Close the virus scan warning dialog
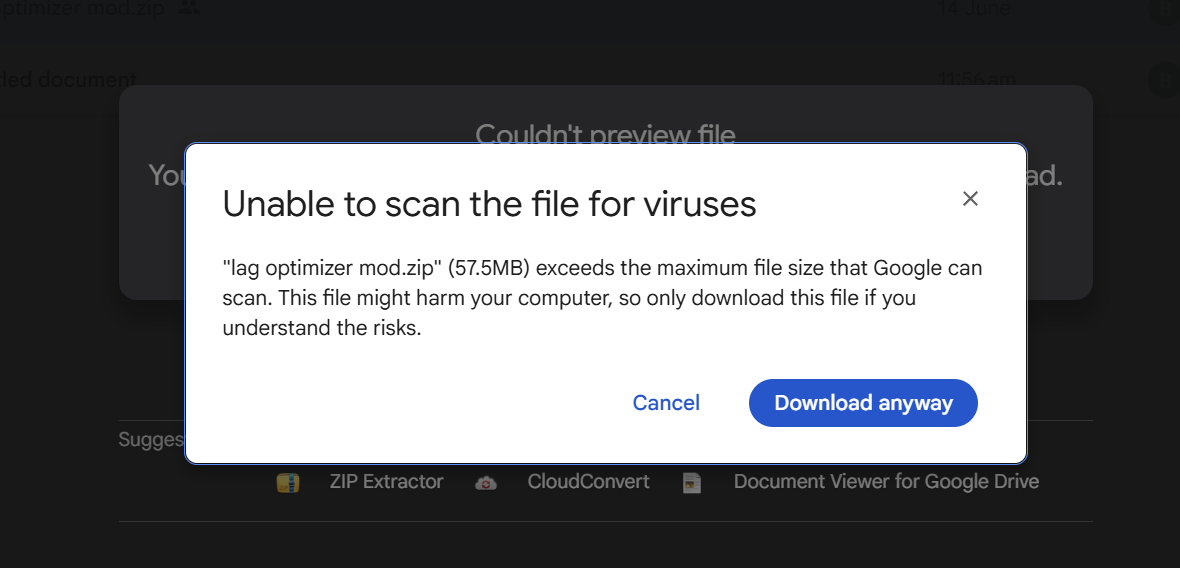Screen dimensions: 1180x568 coord(970,199)
